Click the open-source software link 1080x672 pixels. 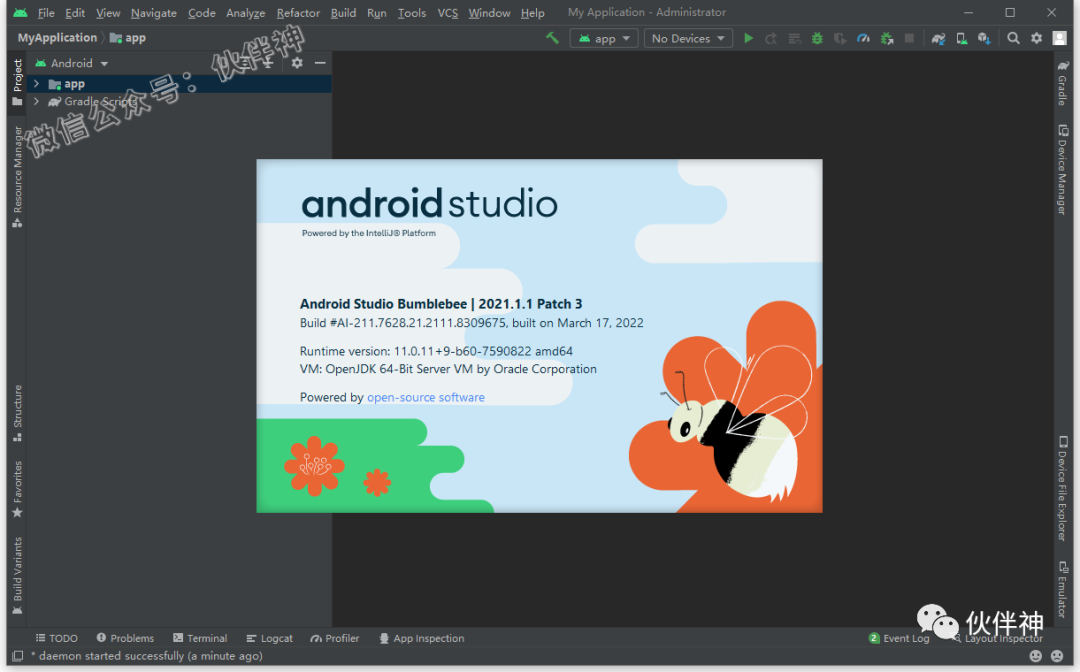[x=426, y=397]
